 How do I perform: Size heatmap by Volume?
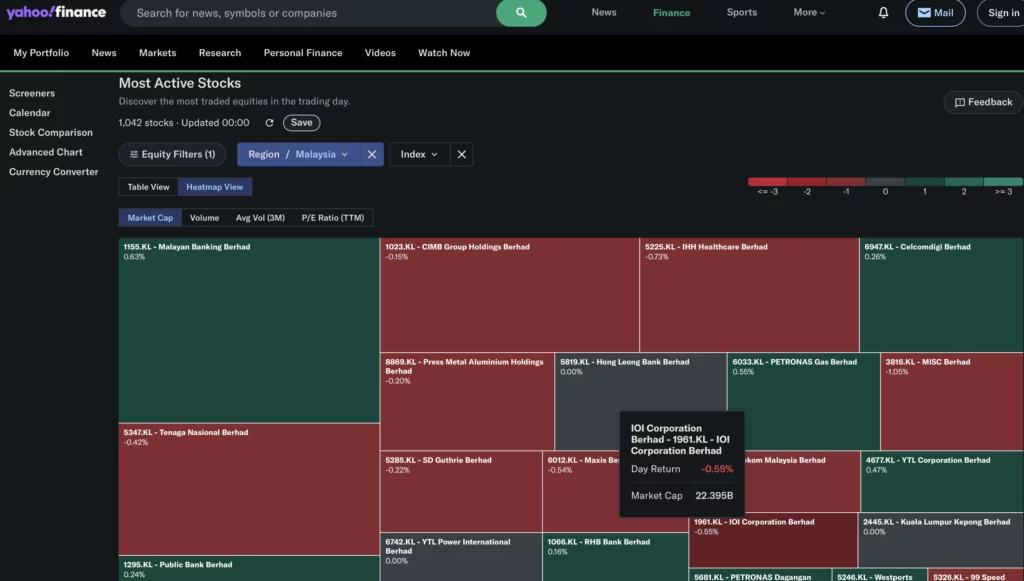tap(204, 218)
